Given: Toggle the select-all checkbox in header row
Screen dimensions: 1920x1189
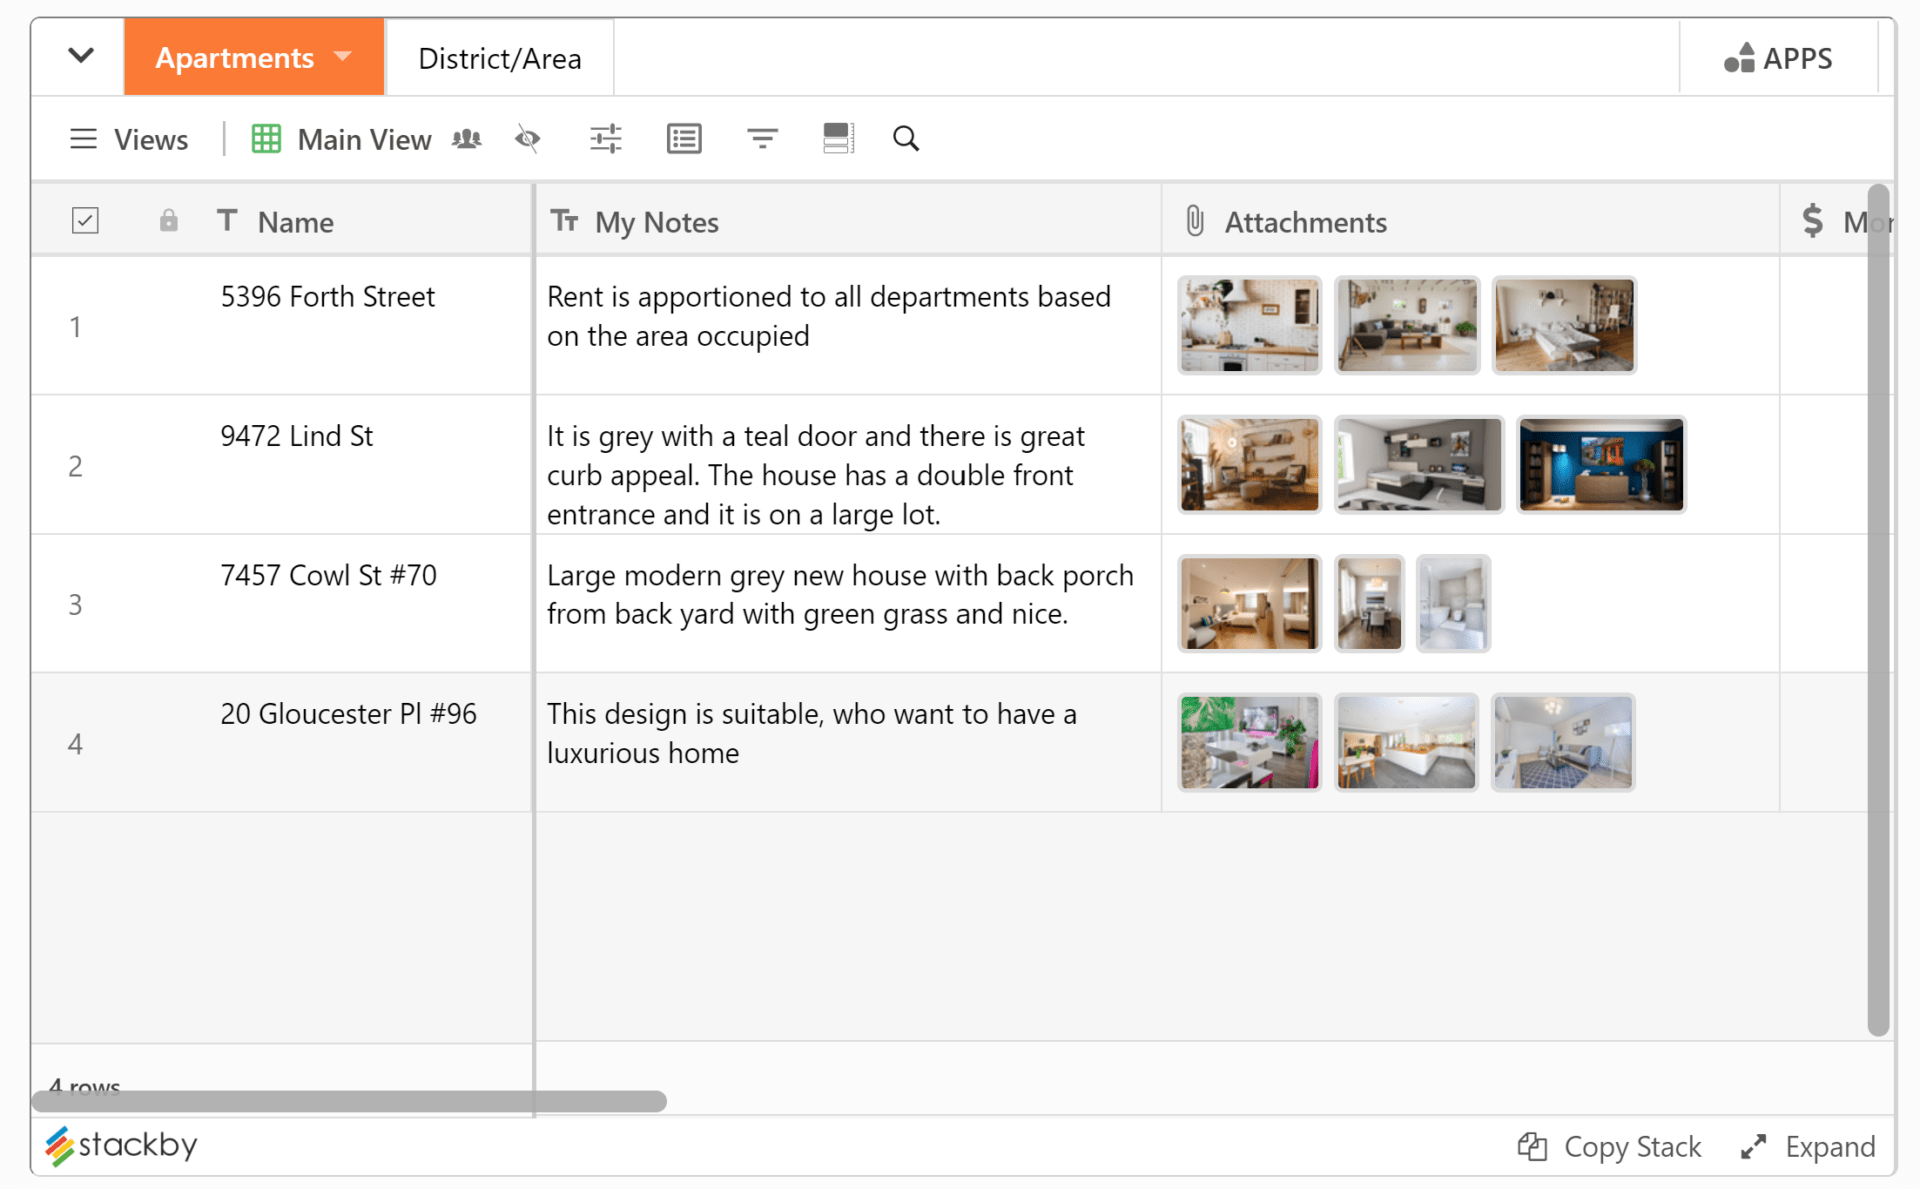Looking at the screenshot, I should (85, 219).
